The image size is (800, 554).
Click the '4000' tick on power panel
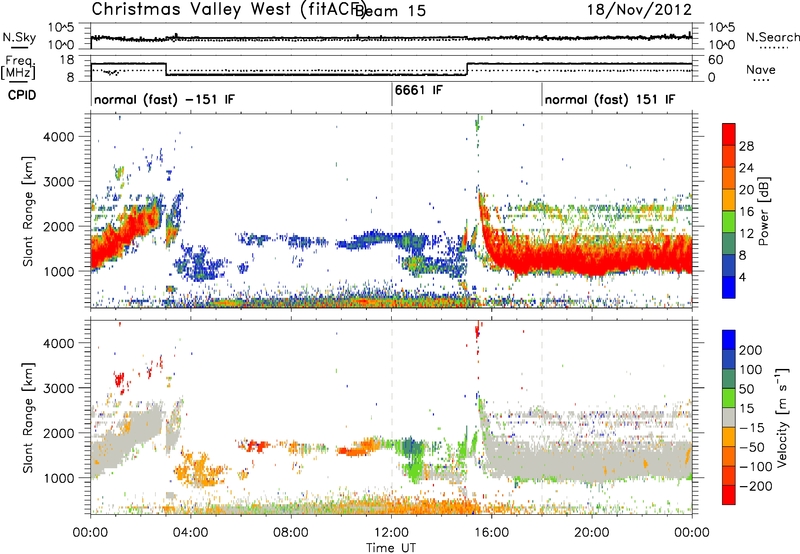tap(59, 137)
